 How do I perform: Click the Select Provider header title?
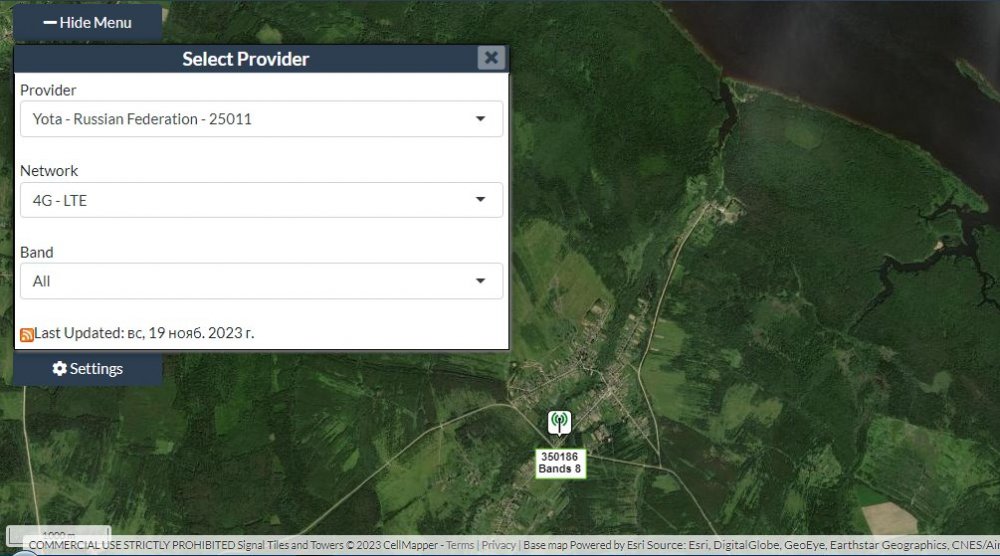pos(245,59)
